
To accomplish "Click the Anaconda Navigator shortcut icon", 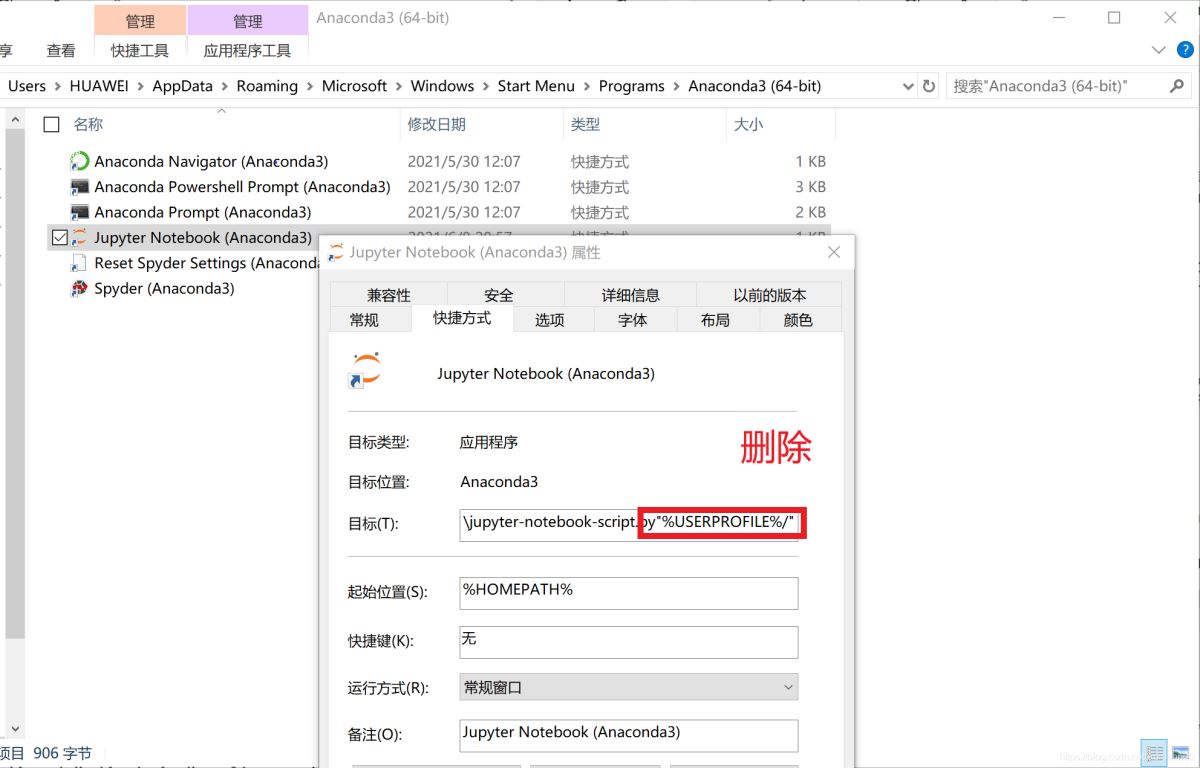I will tap(79, 161).
